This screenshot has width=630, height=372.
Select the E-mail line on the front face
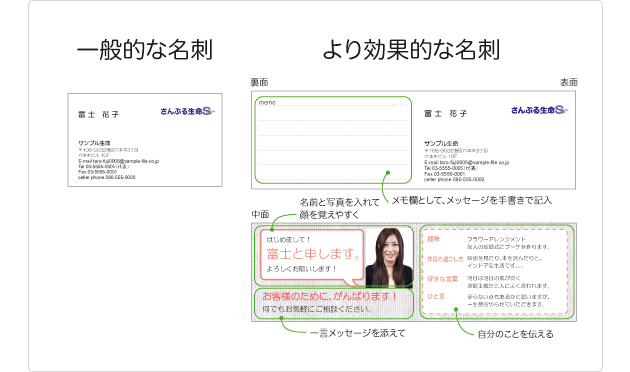point(466,162)
